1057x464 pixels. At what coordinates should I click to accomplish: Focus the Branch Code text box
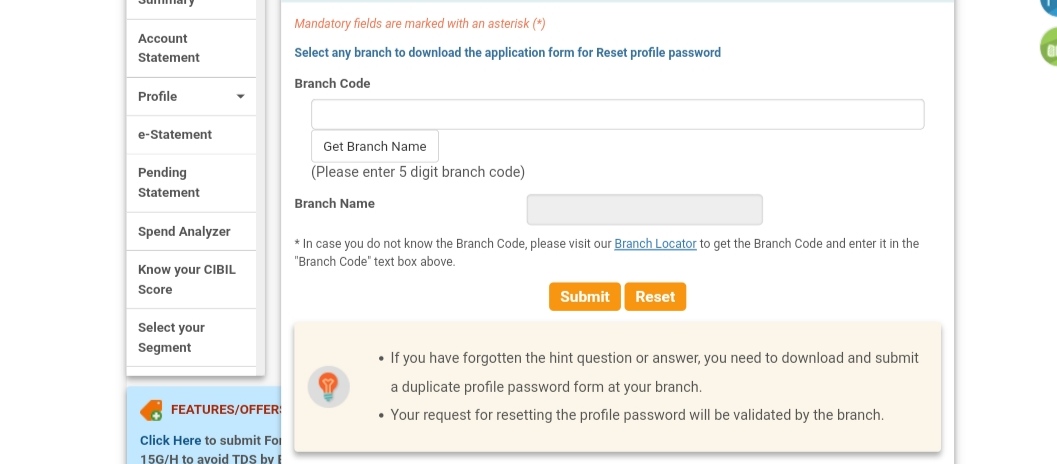coord(617,114)
